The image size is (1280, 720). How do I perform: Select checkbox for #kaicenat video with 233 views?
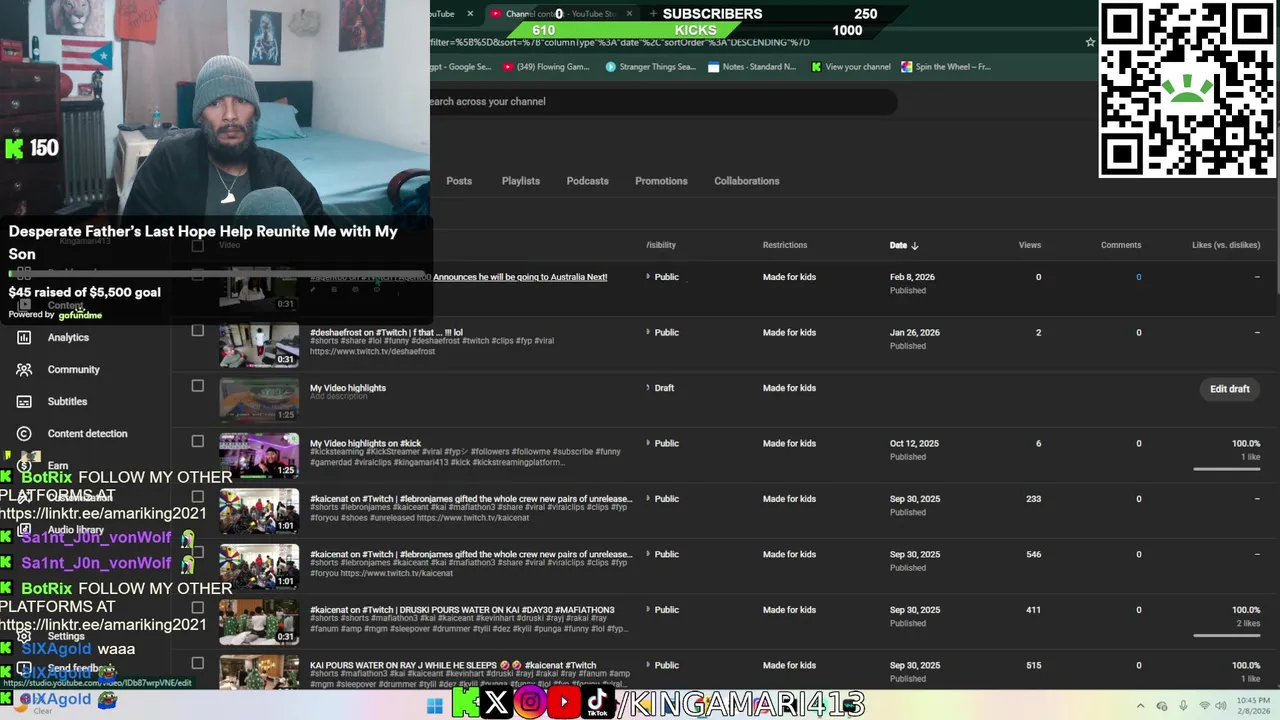pyautogui.click(x=198, y=497)
